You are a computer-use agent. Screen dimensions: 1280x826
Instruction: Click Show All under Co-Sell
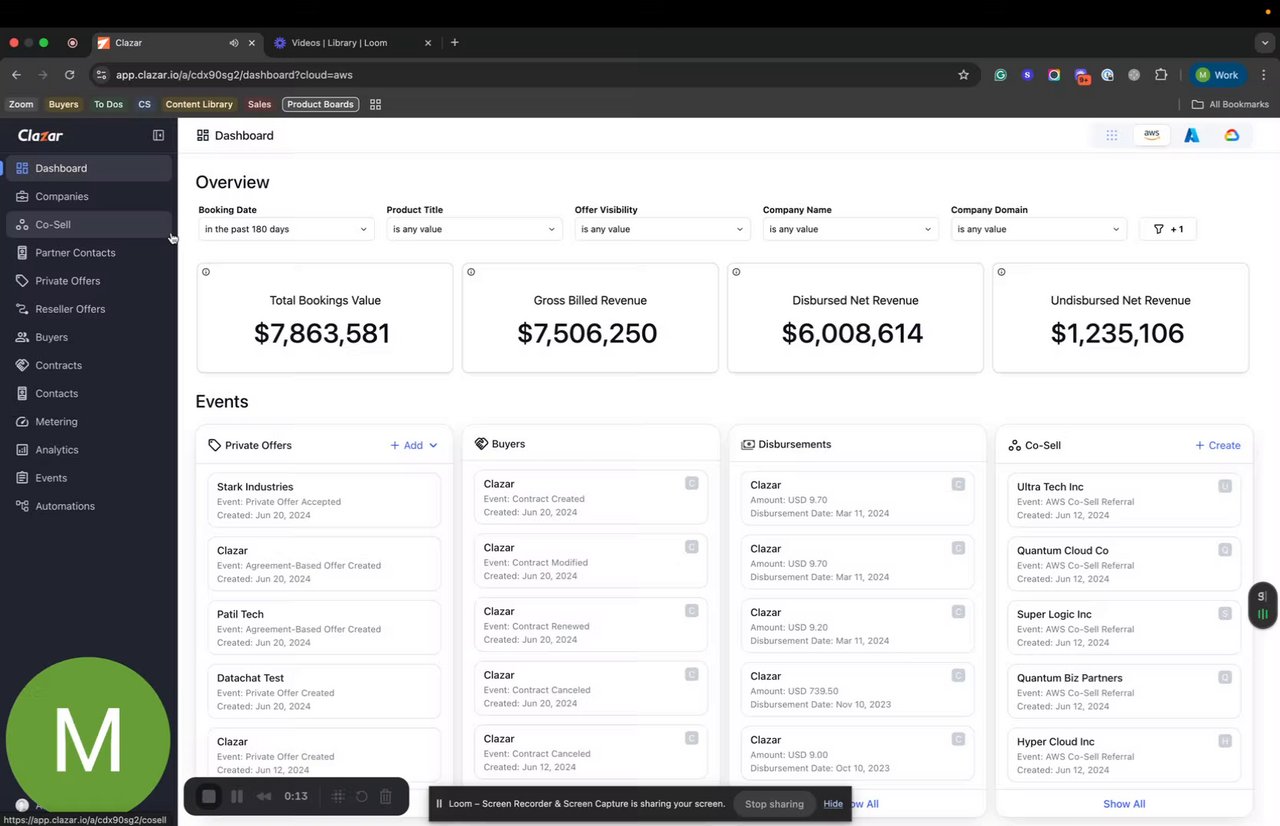(1124, 804)
